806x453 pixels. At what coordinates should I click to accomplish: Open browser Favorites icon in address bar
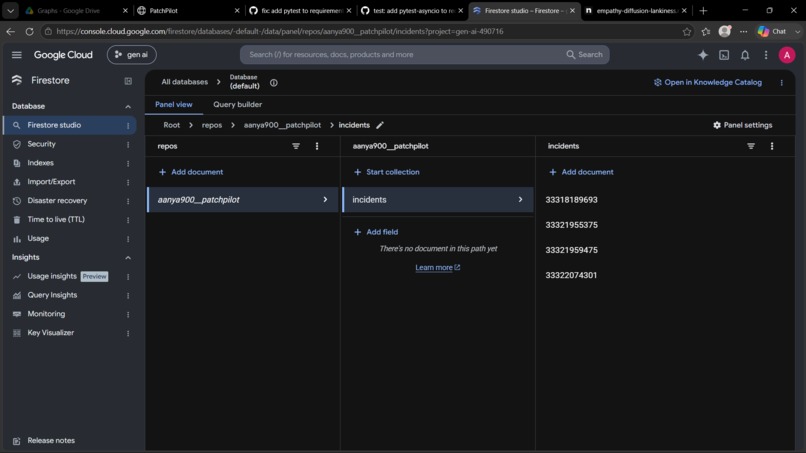pyautogui.click(x=706, y=31)
